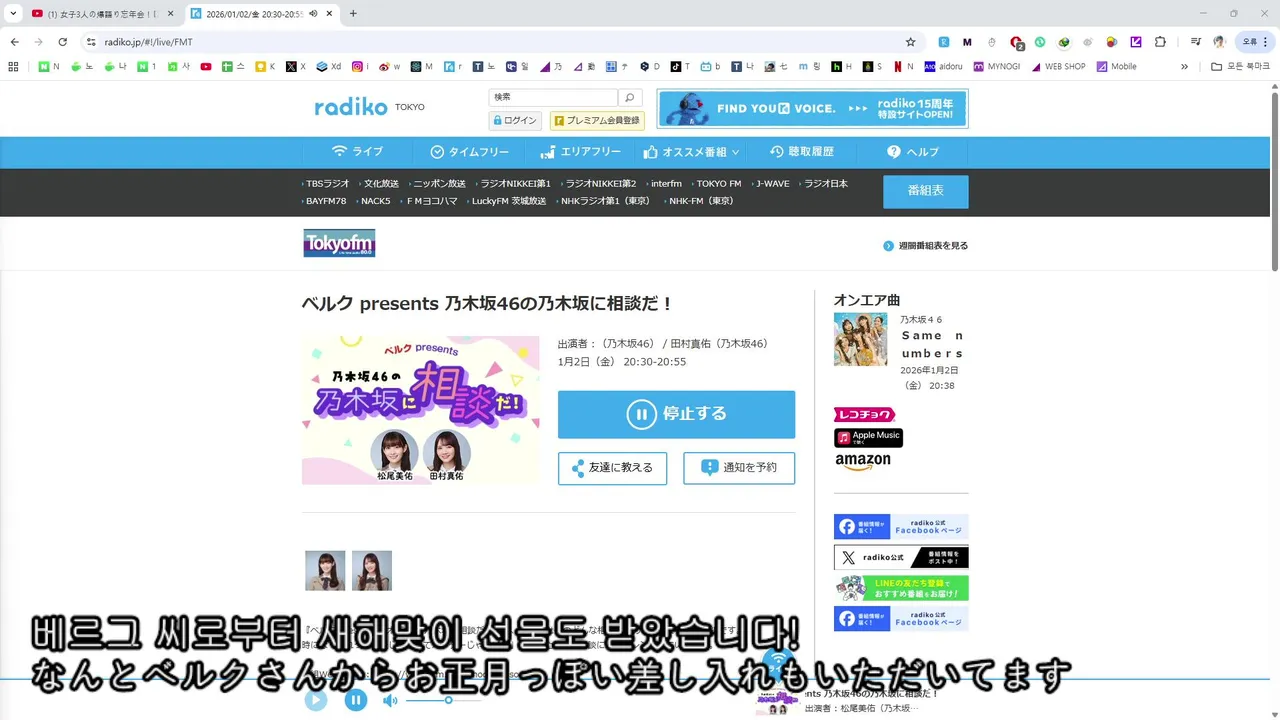The image size is (1280, 720).
Task: Open a new browser tab
Action: pos(353,14)
